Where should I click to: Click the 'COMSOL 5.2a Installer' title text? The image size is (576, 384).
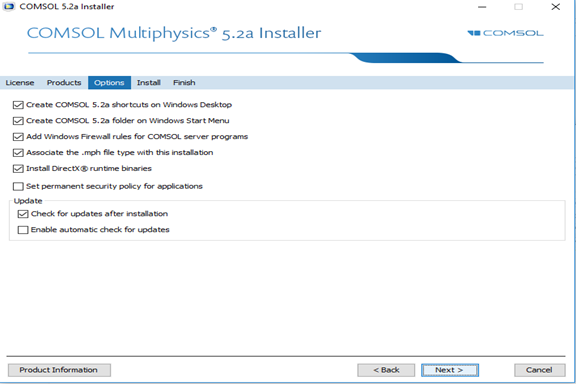pos(66,7)
